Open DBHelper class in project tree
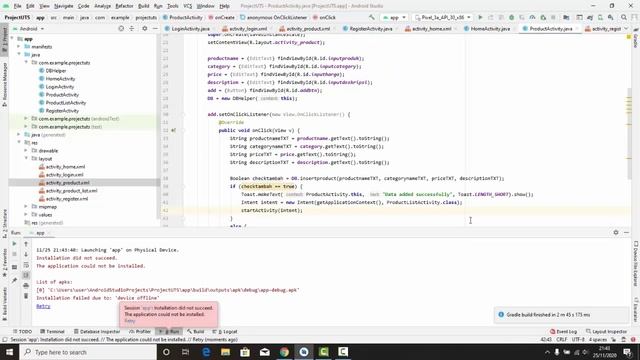 (52, 71)
